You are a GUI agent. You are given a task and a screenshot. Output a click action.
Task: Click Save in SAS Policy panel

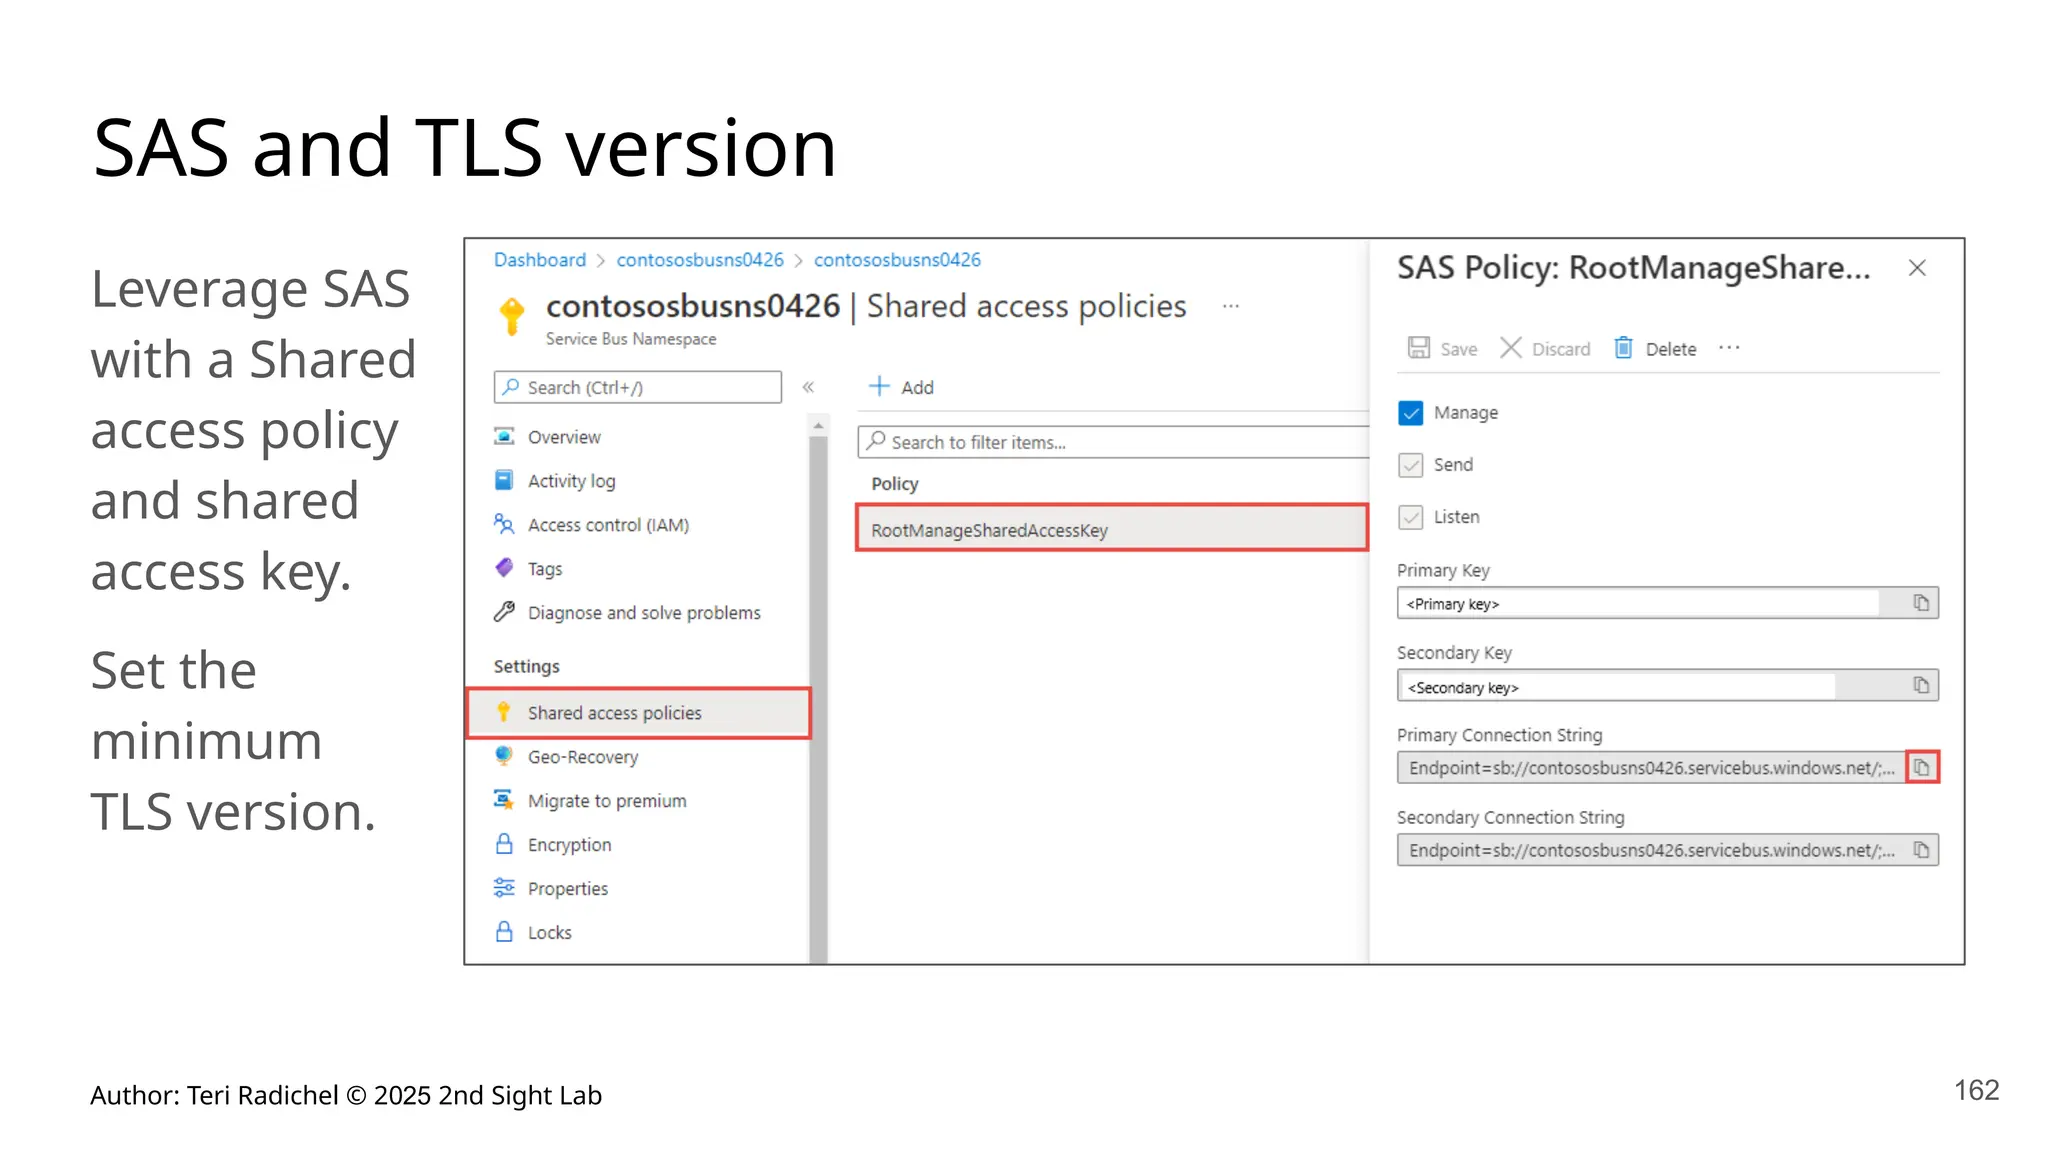point(1443,349)
